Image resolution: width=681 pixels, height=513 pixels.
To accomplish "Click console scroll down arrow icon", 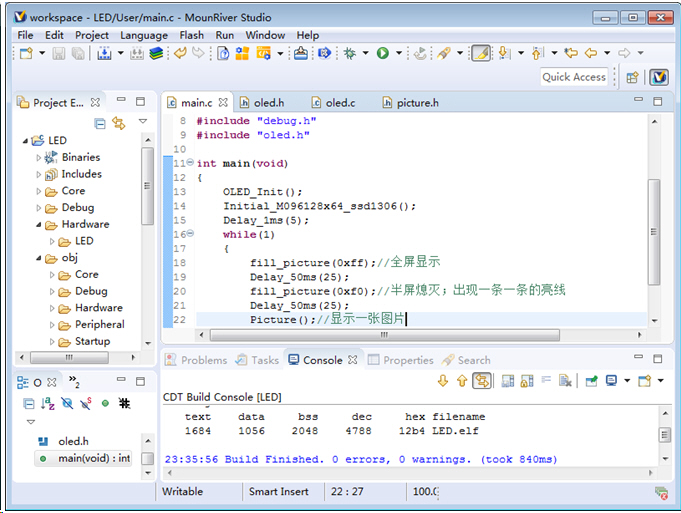I will (x=443, y=381).
